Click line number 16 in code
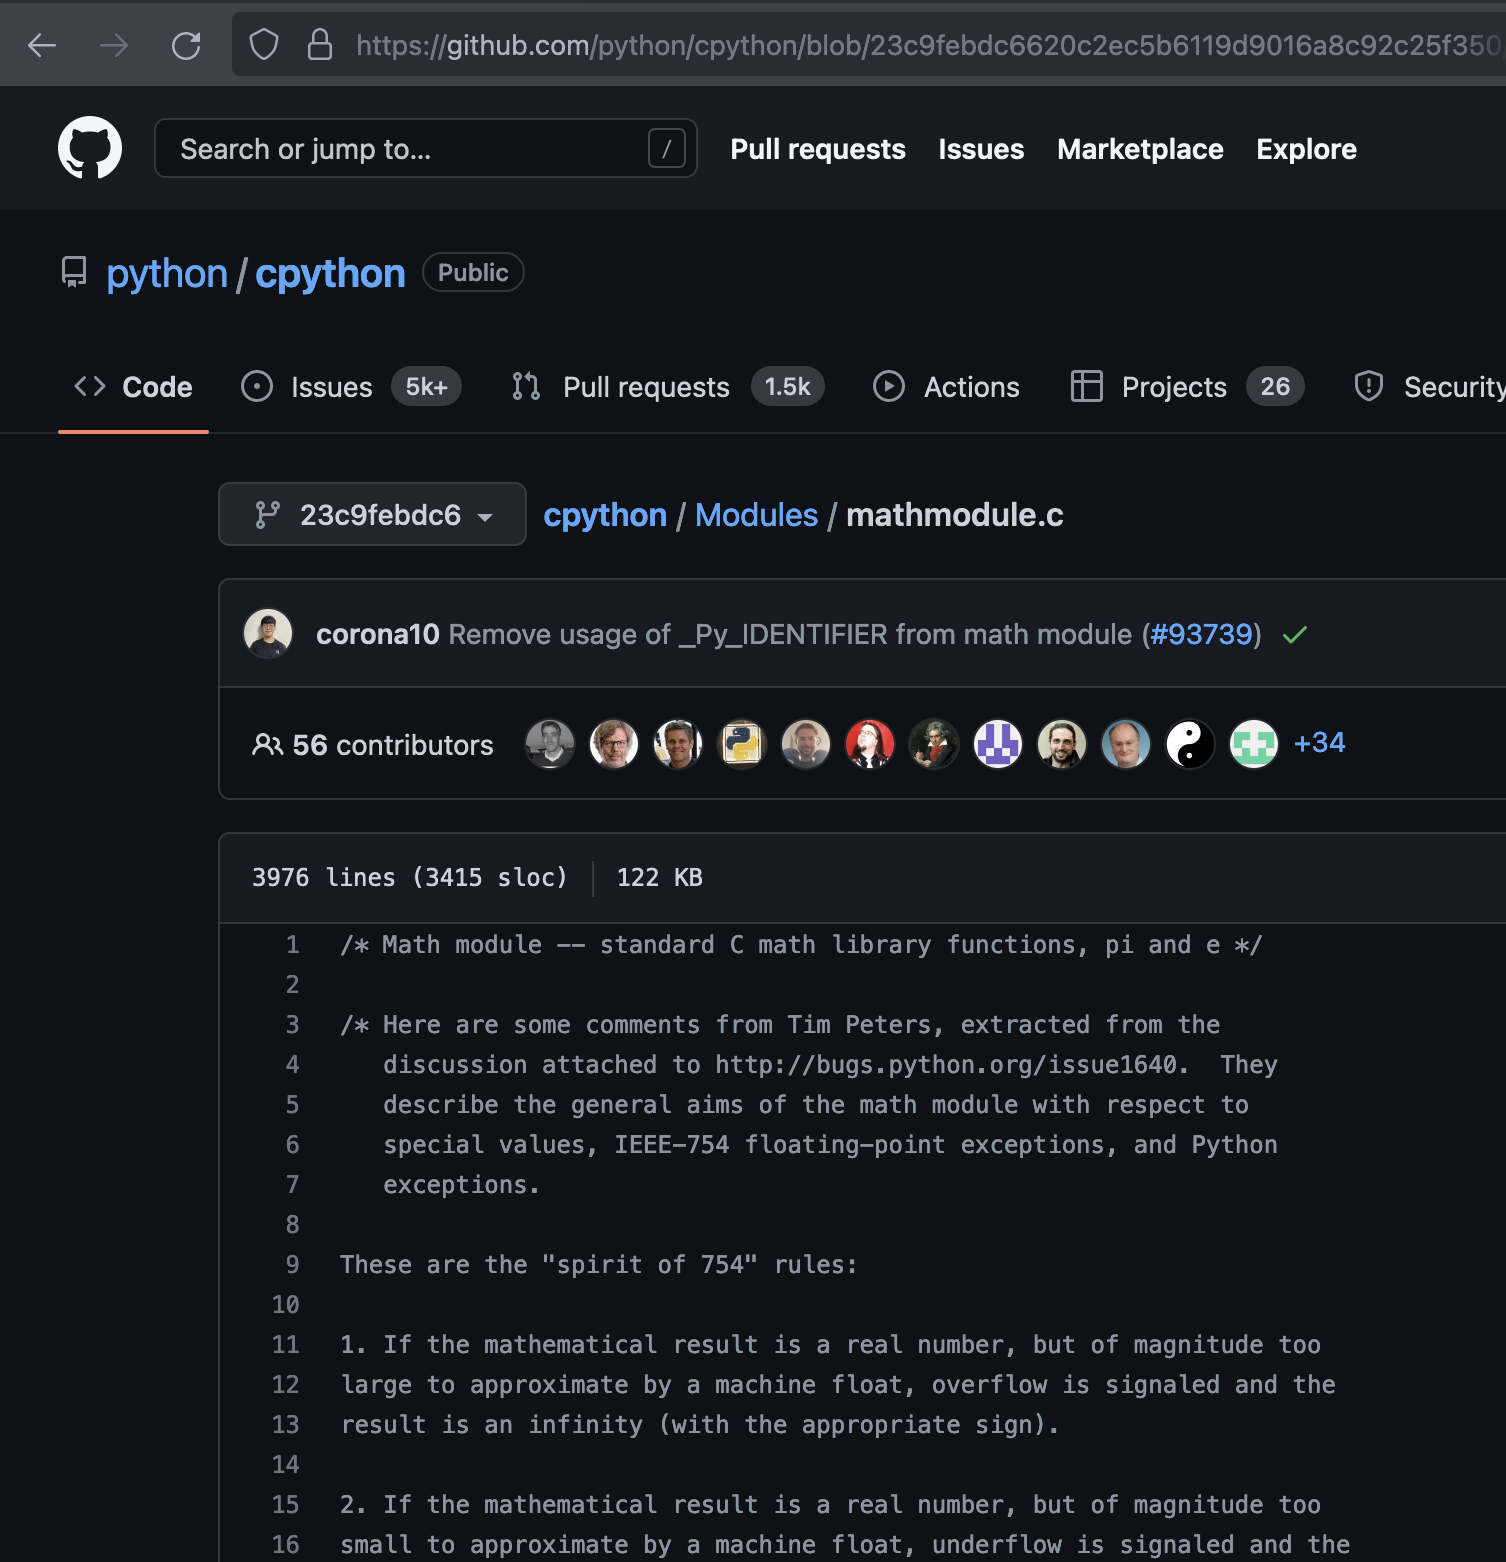Screen dimensions: 1506x1562 click(x=285, y=1545)
